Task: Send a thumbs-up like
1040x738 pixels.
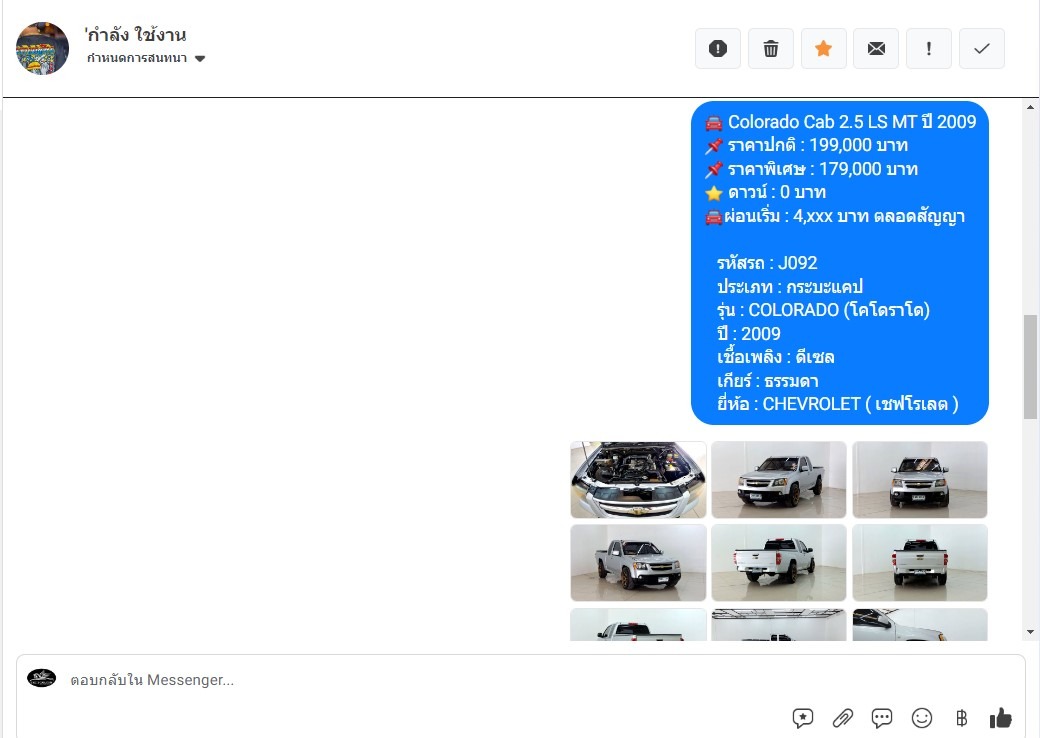Action: point(1000,717)
